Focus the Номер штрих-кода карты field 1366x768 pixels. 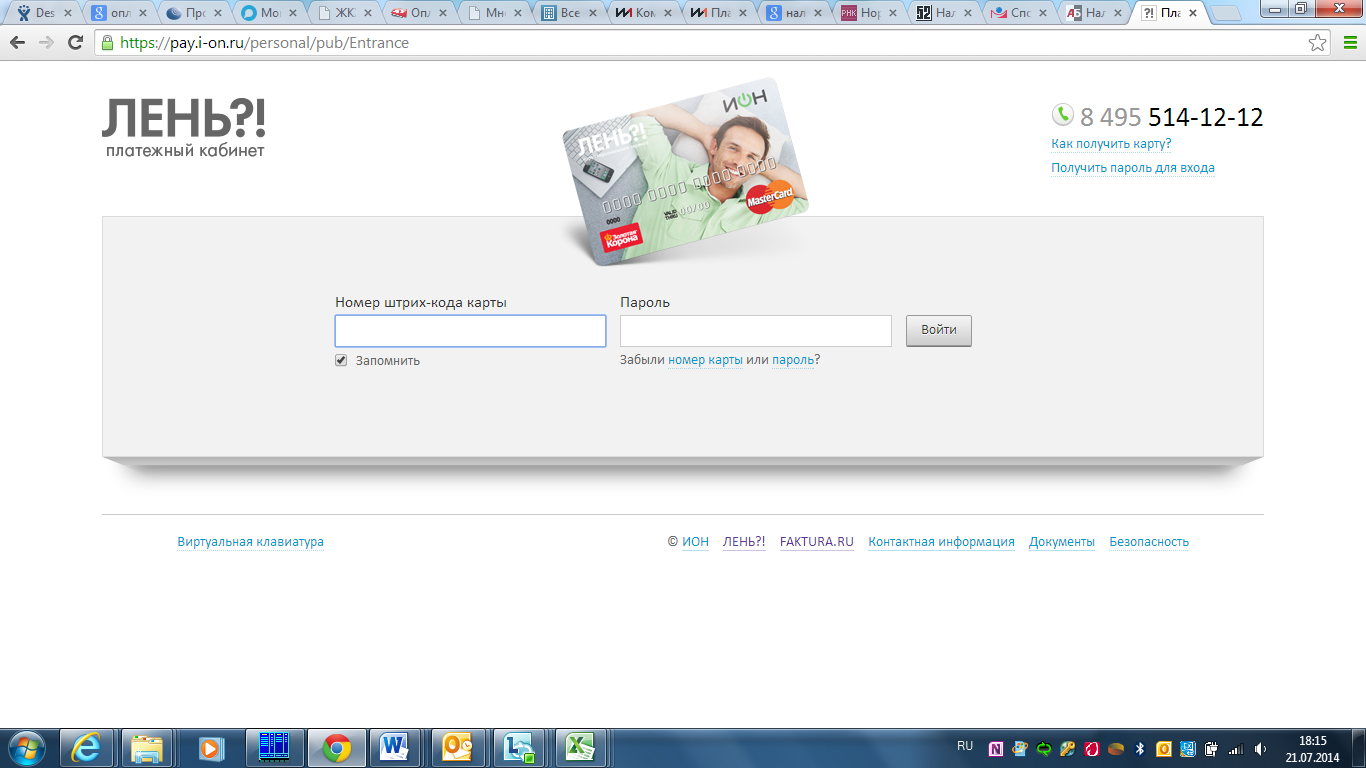coord(470,331)
